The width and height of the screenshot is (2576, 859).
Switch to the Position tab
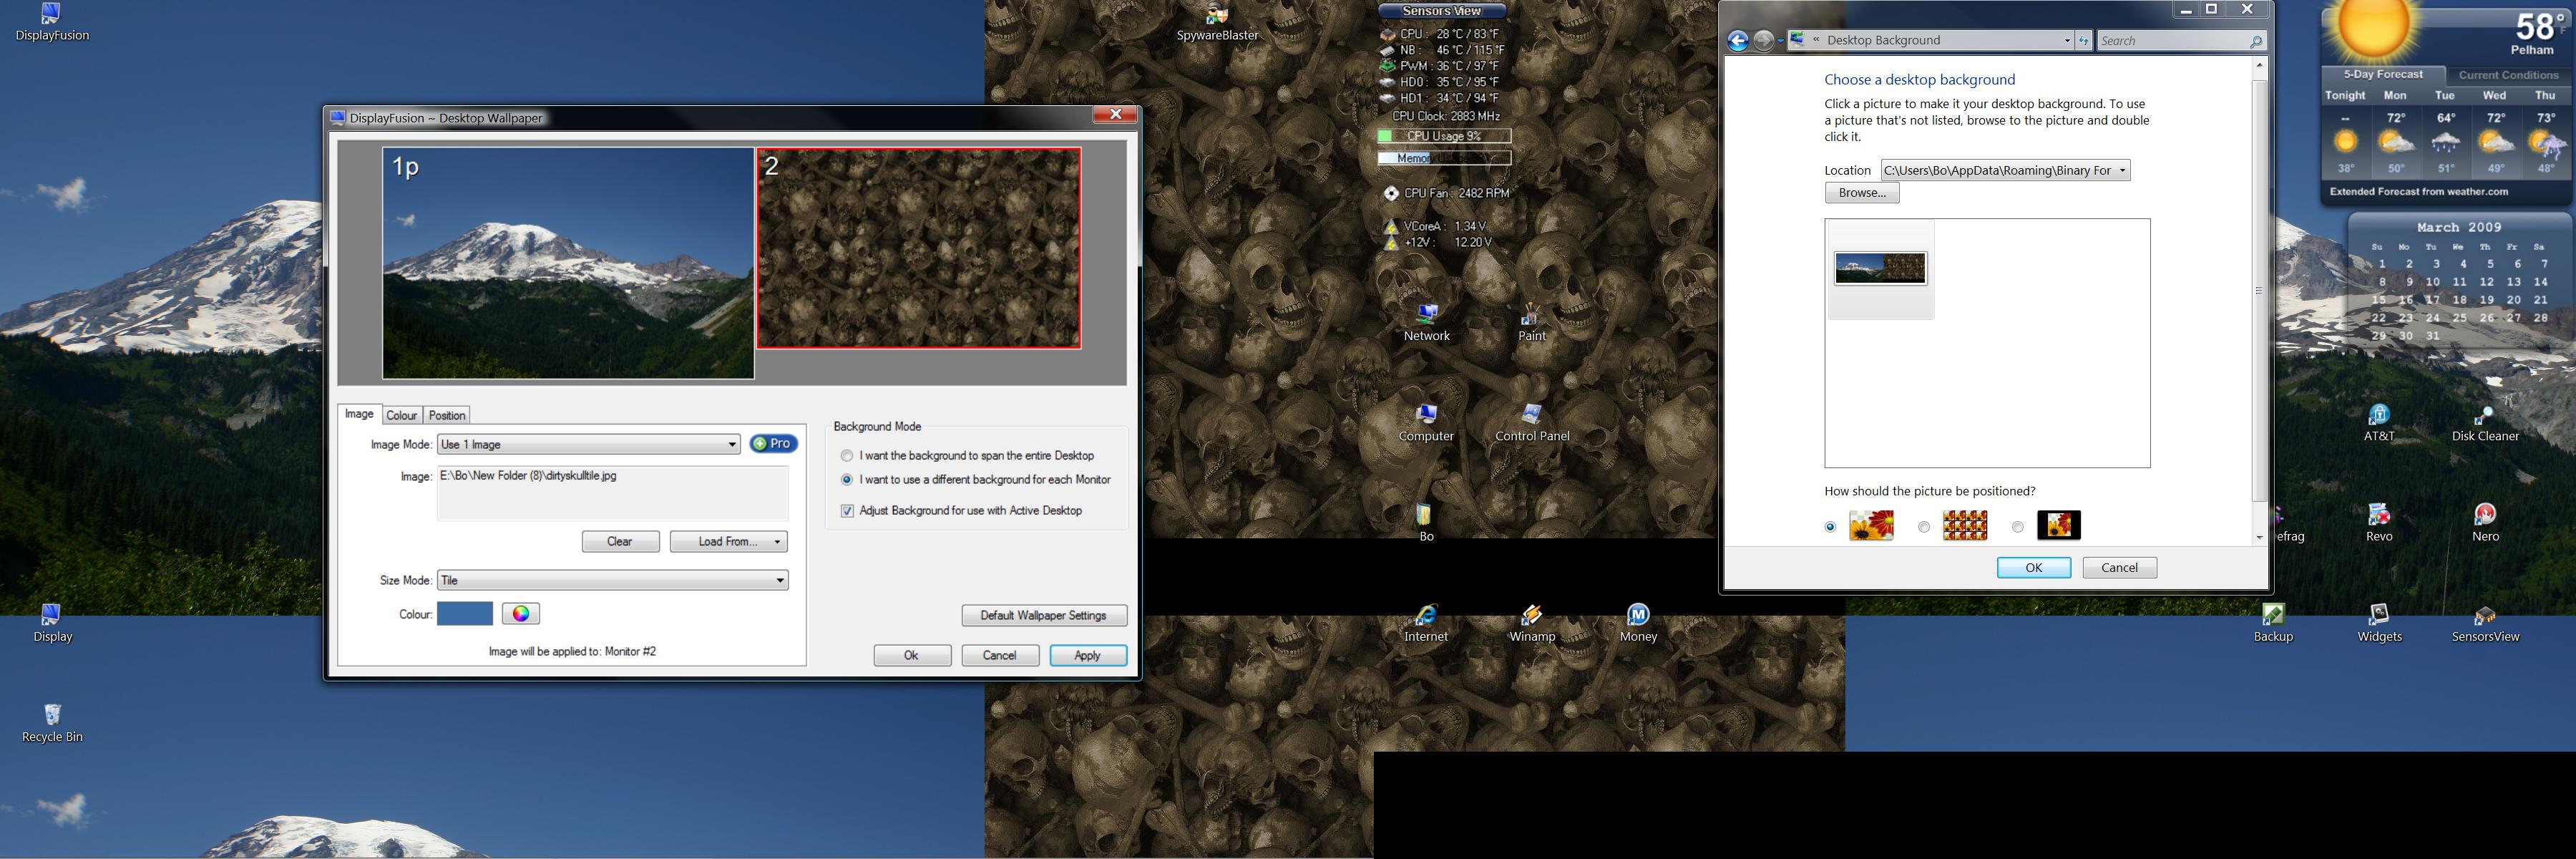tap(447, 416)
